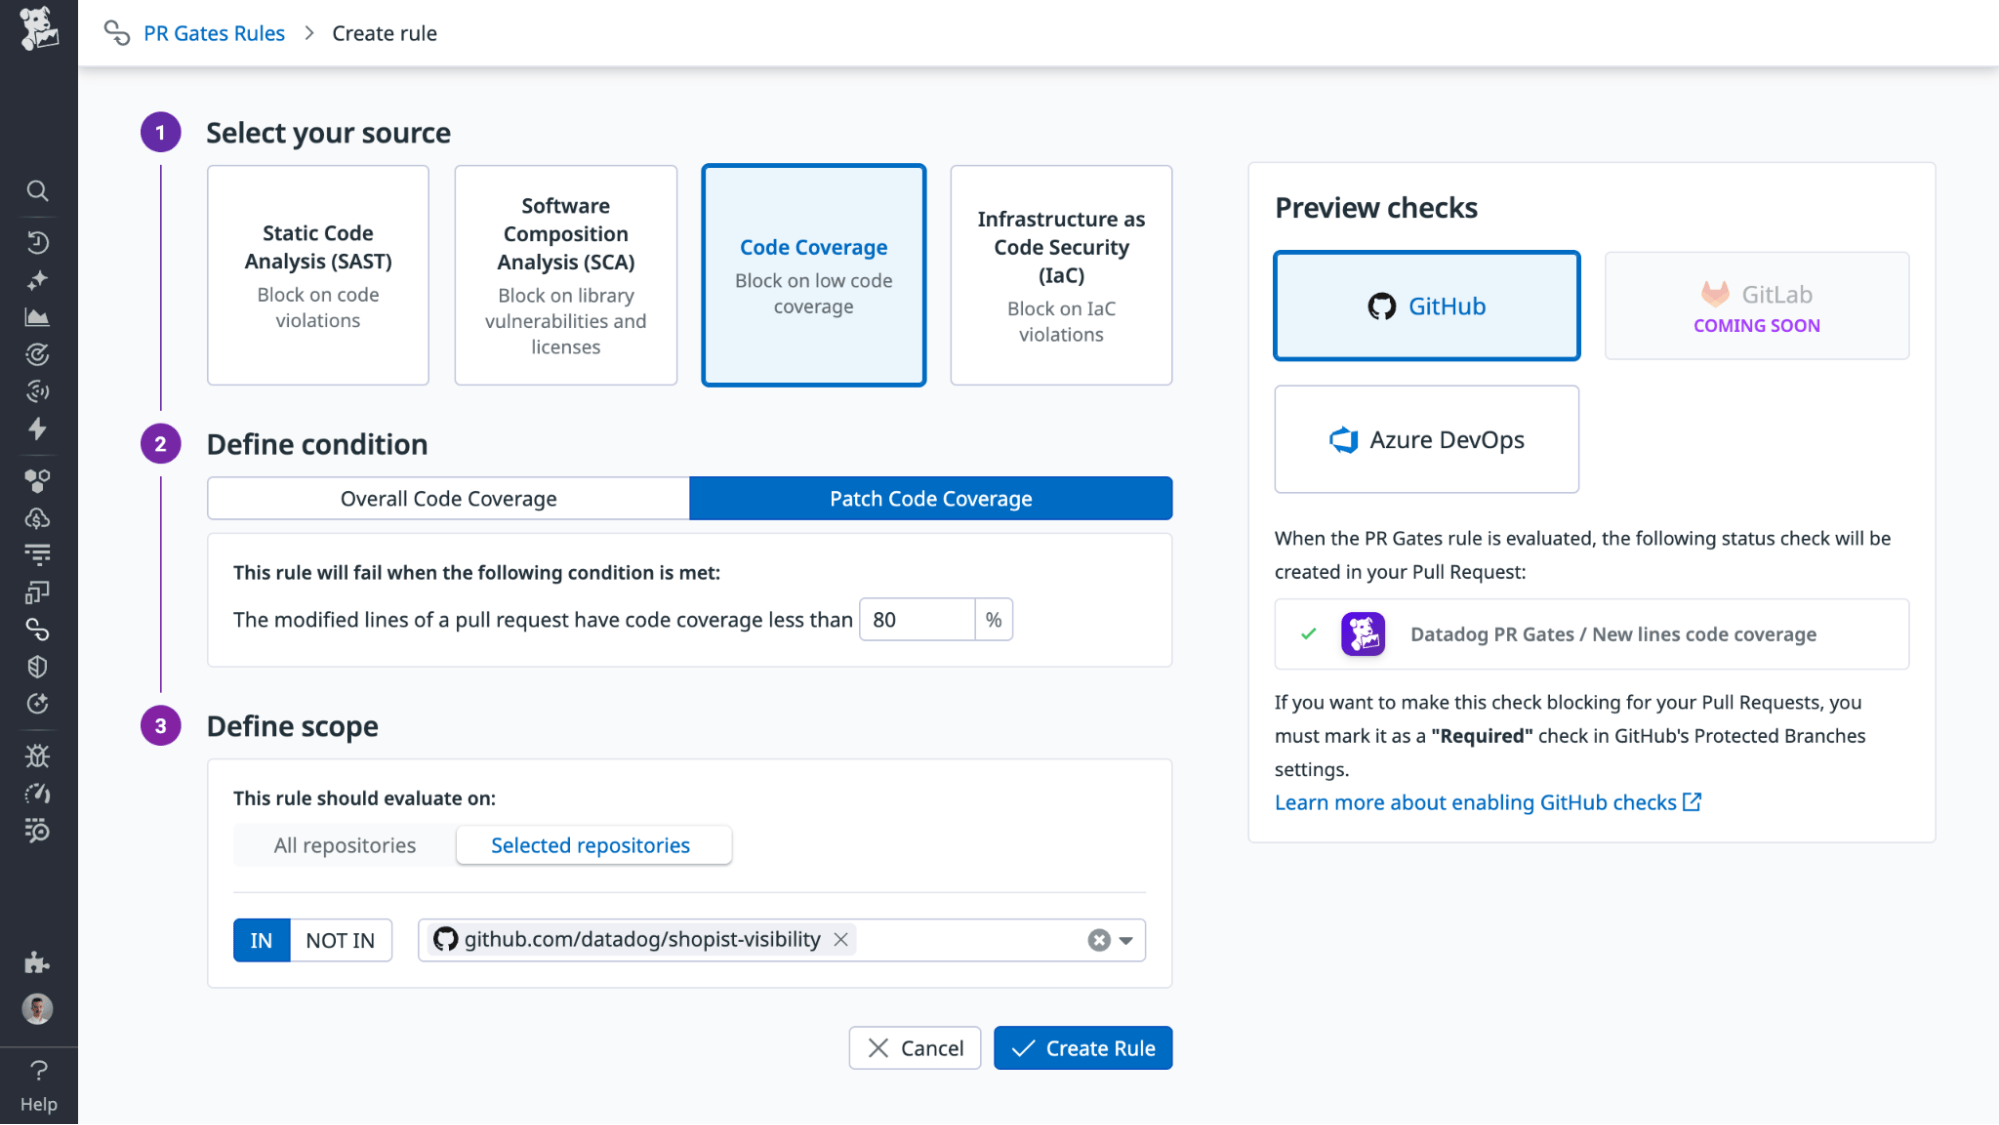The image size is (1999, 1125).
Task: Click the Create Rule button
Action: [1083, 1047]
